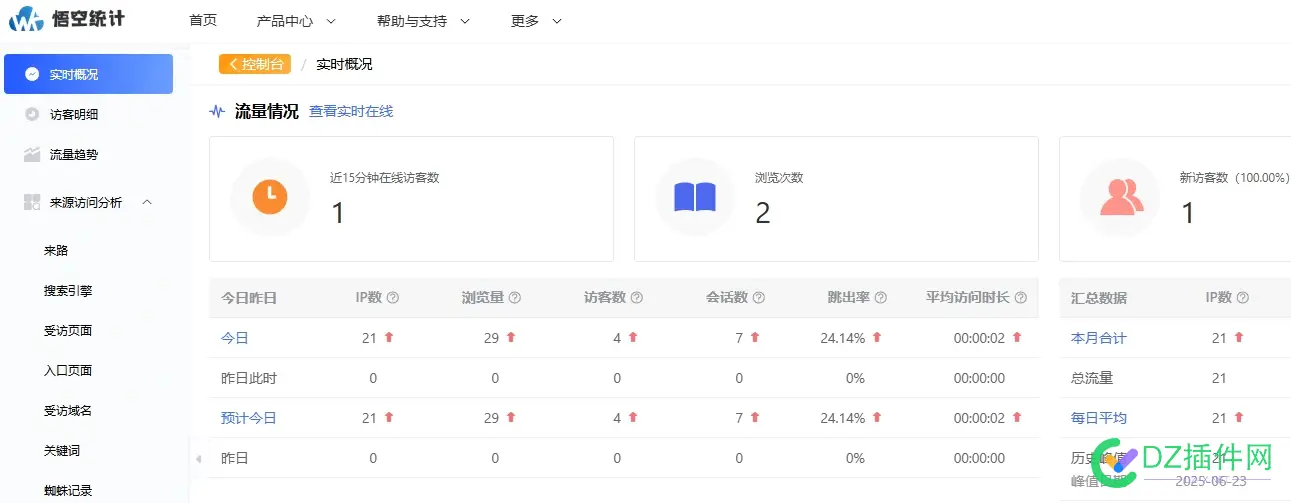Open the 本月合计 link
This screenshot has height=503, width=1291.
coord(1099,338)
